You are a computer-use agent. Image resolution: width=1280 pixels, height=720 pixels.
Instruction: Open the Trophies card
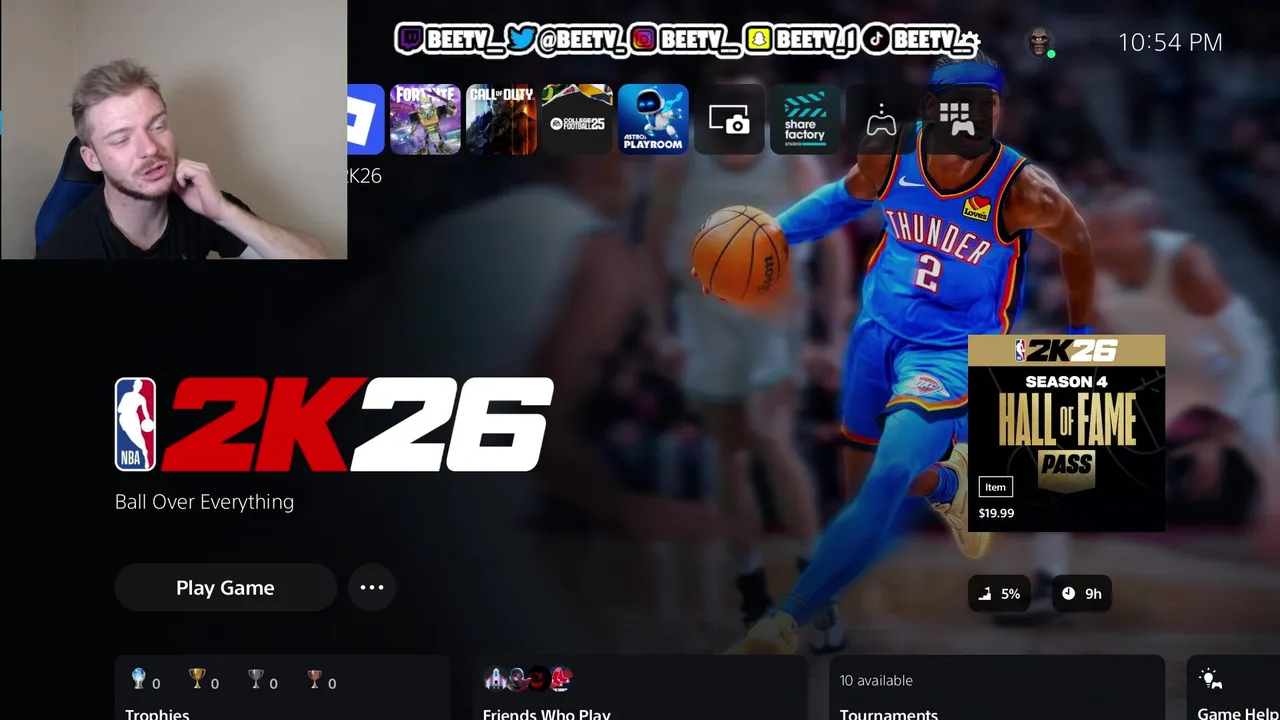282,688
